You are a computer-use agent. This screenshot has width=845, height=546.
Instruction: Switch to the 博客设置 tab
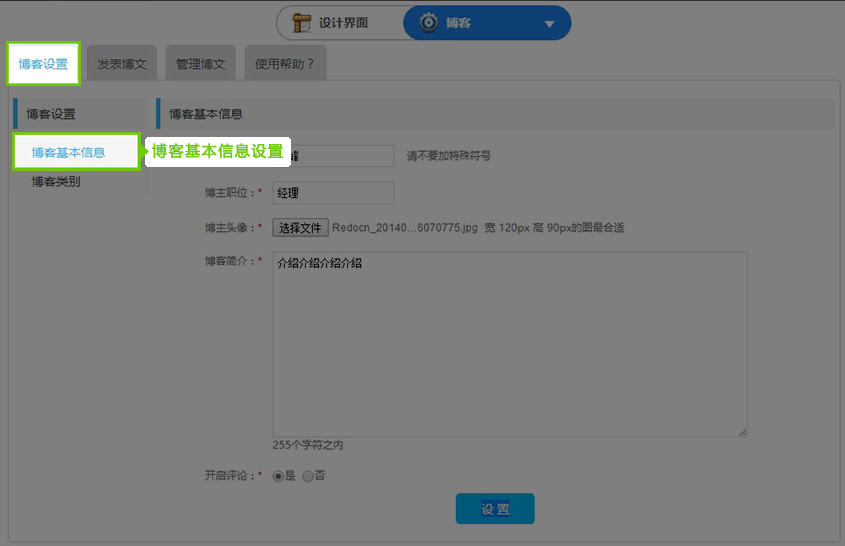coord(43,64)
